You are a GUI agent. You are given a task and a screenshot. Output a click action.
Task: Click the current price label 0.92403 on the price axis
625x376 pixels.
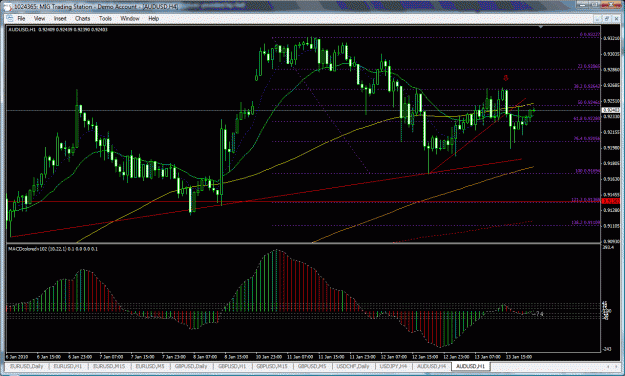tap(611, 110)
